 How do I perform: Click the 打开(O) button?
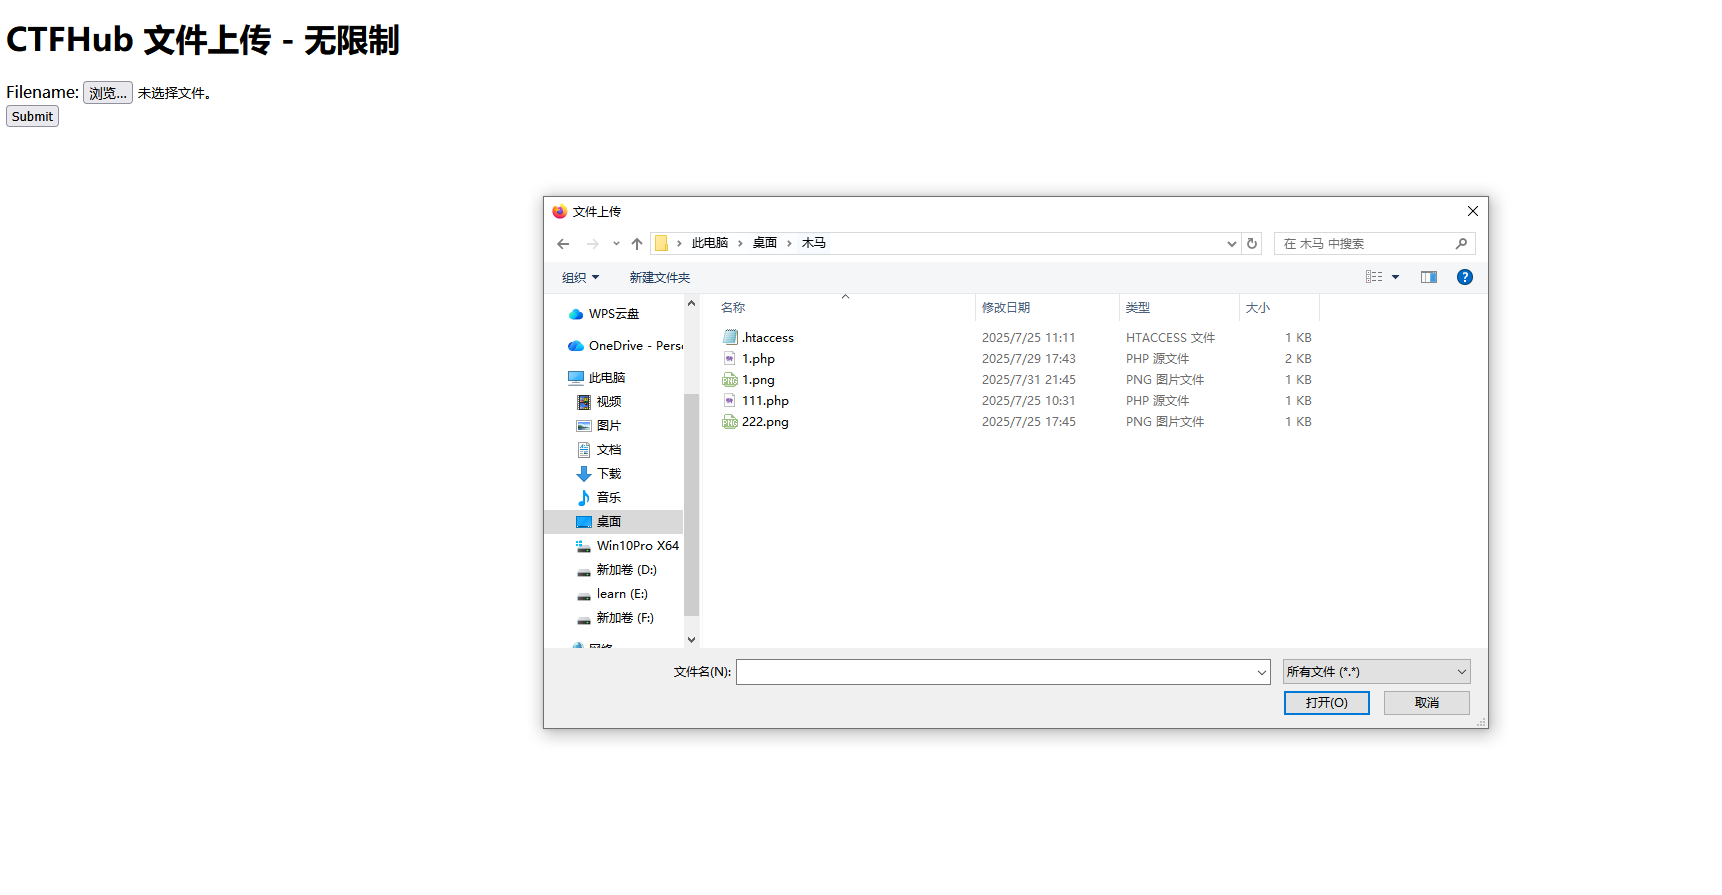1326,703
